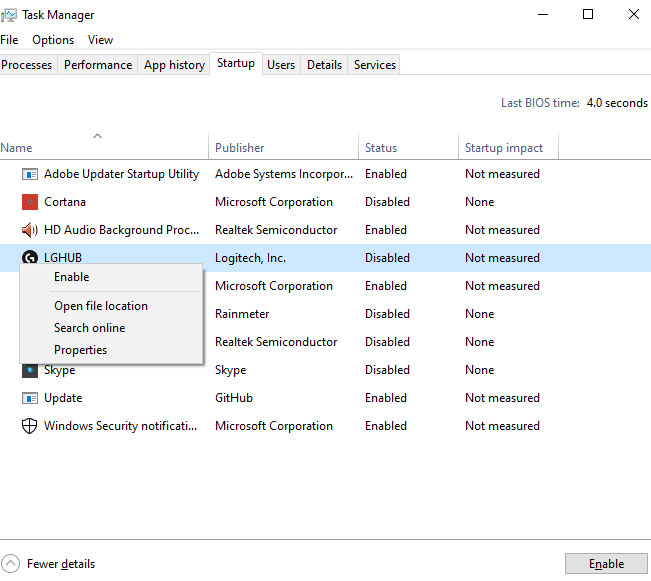The image size is (651, 581).
Task: Click the GitHub publisher cell
Action: coord(234,398)
